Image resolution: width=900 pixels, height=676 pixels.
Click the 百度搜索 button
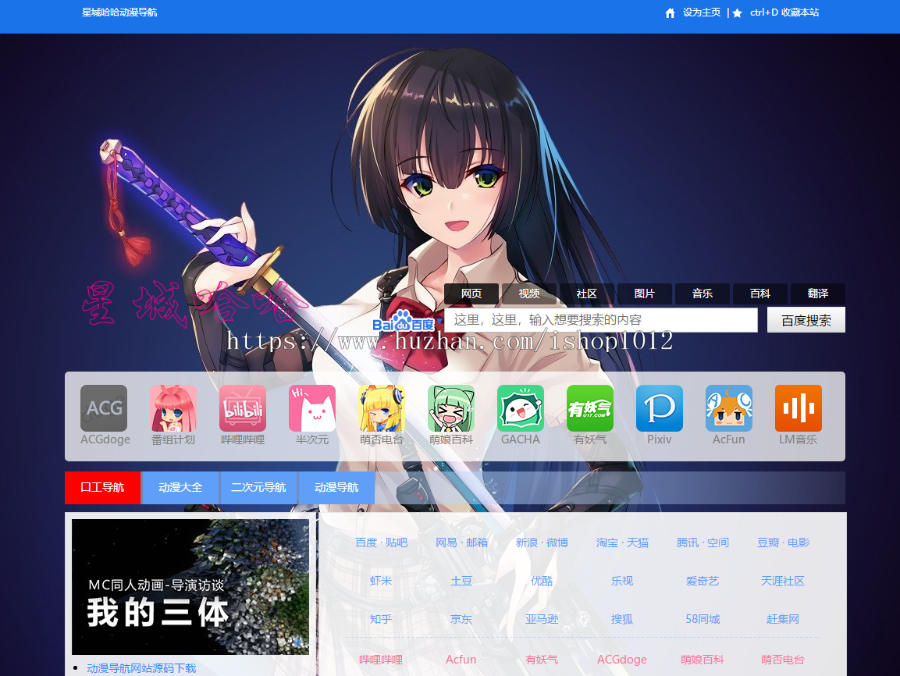coord(806,320)
